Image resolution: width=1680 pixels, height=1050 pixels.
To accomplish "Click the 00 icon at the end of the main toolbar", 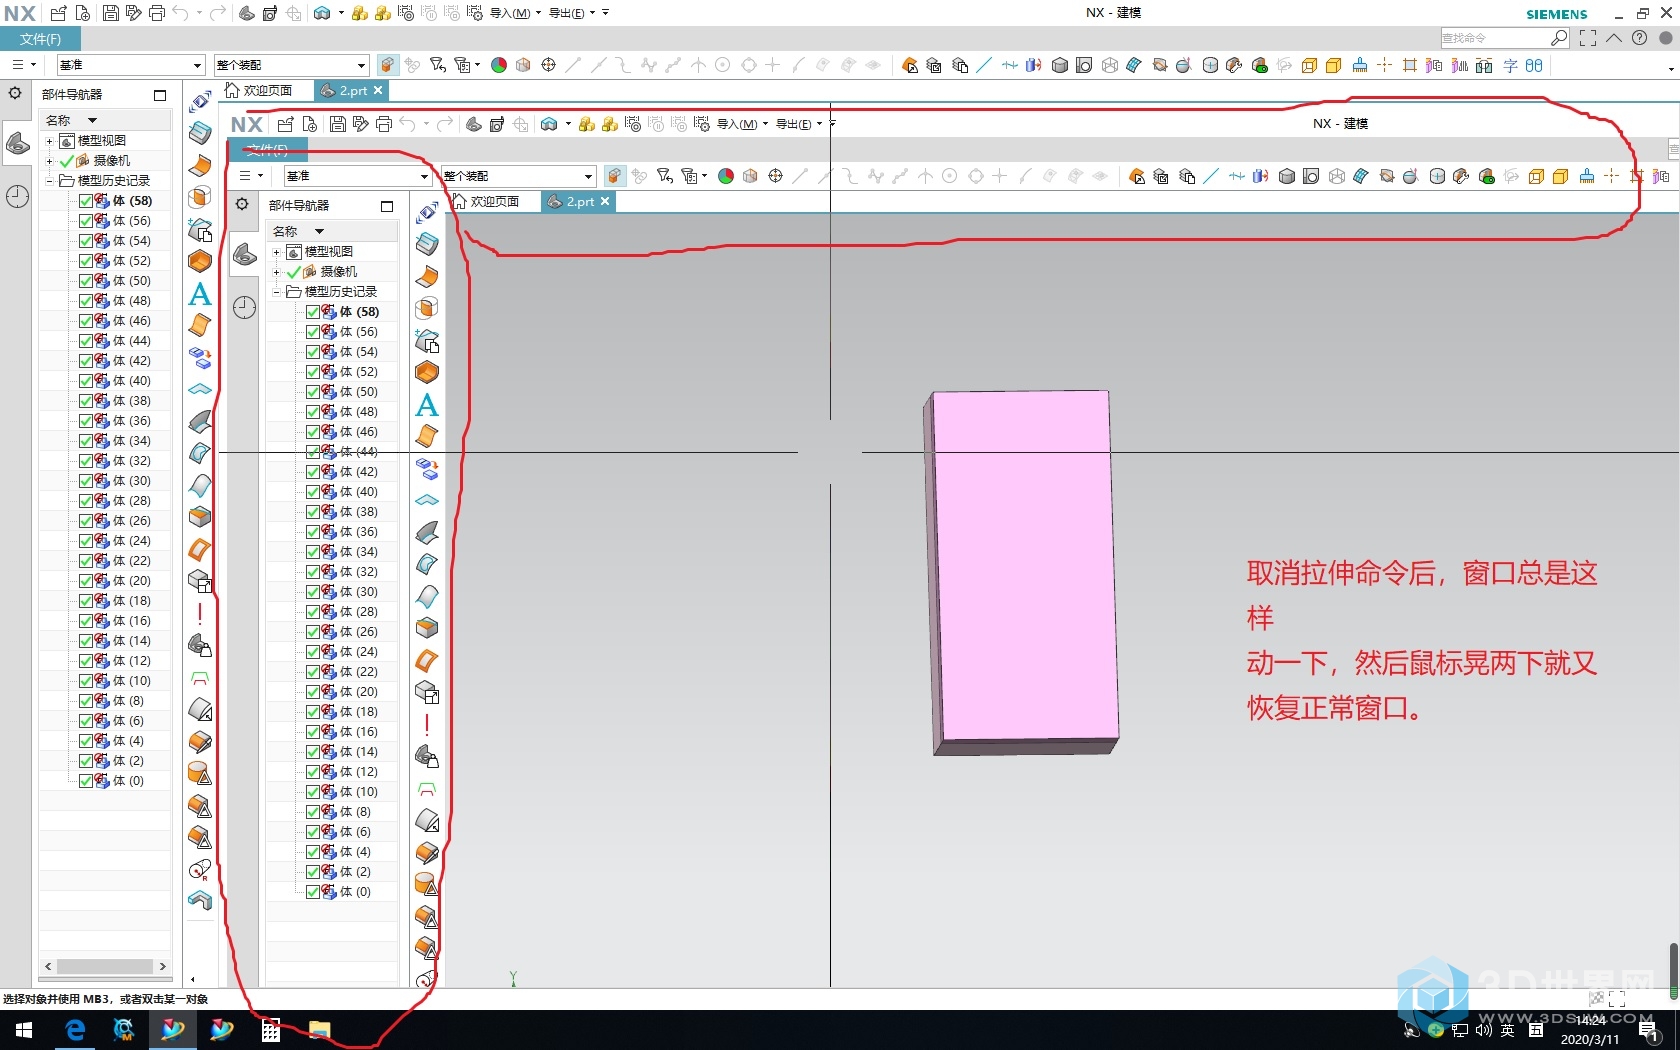I will (x=1534, y=65).
